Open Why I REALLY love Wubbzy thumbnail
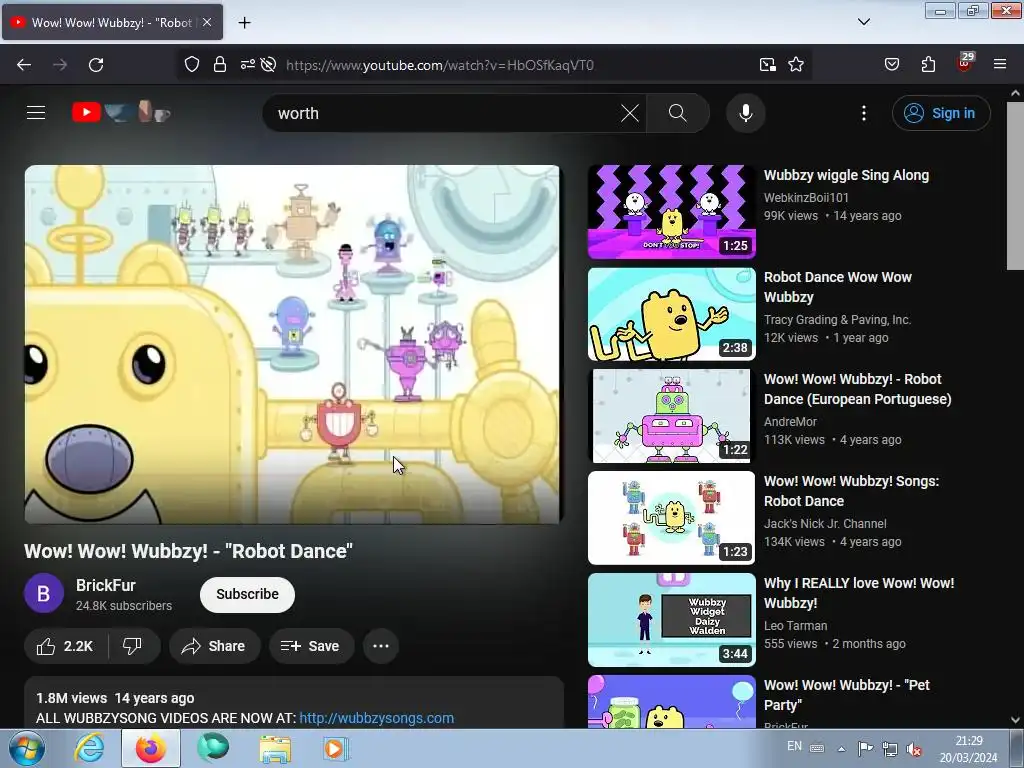The width and height of the screenshot is (1024, 768). [672, 620]
